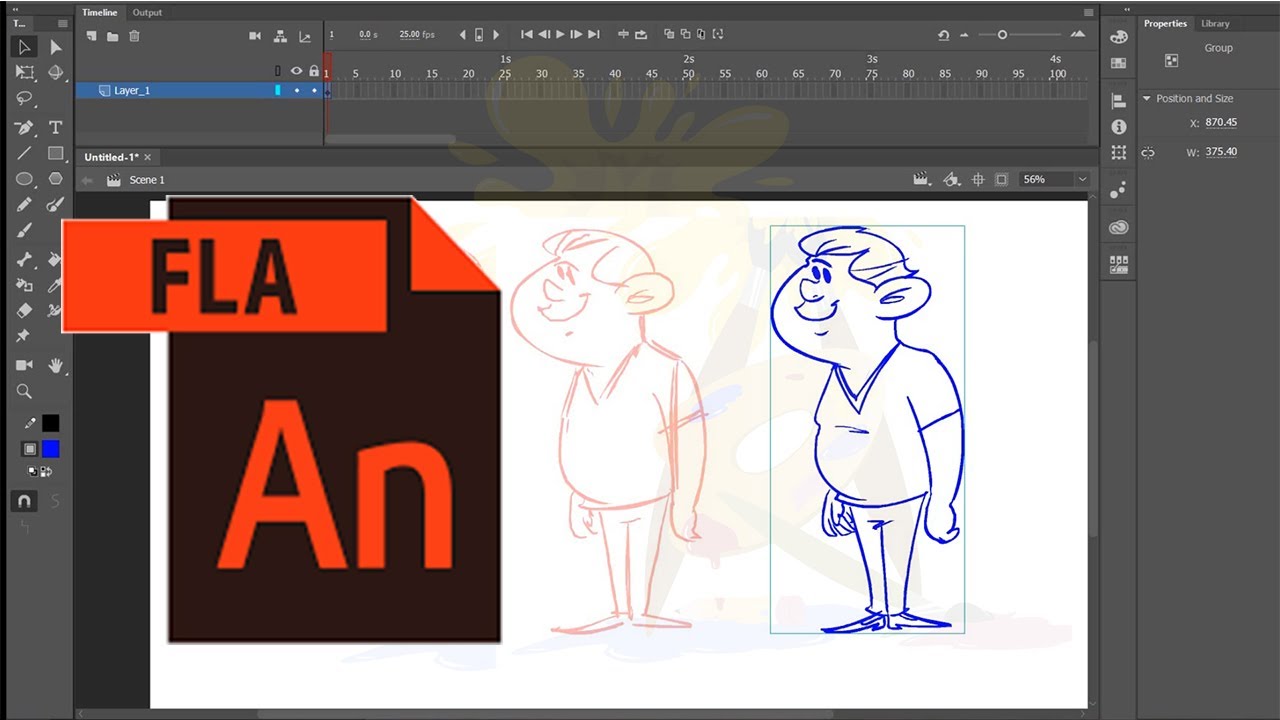Go to the first frame
The width and height of the screenshot is (1280, 720).
pyautogui.click(x=527, y=35)
